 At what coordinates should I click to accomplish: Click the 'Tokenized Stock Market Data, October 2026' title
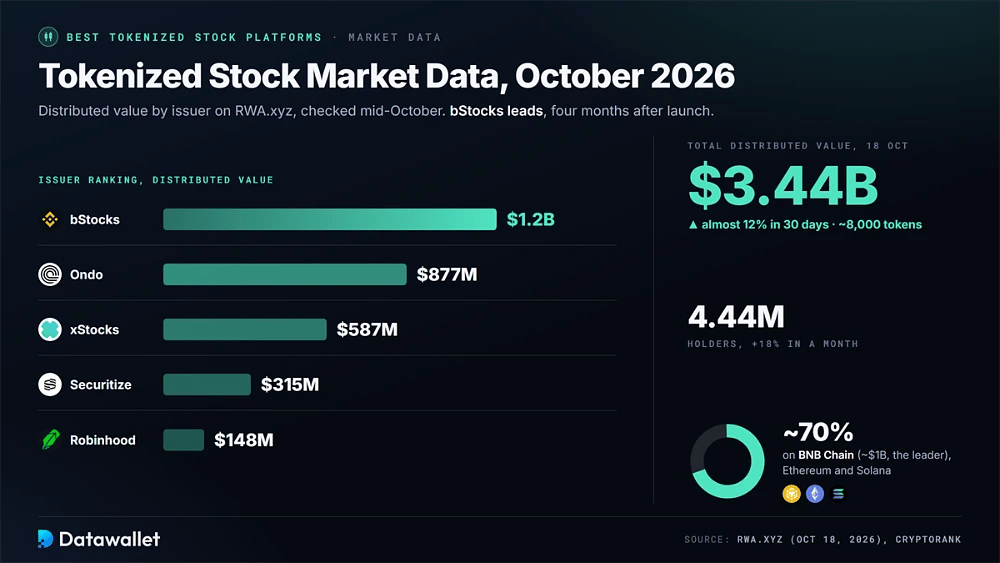(386, 76)
